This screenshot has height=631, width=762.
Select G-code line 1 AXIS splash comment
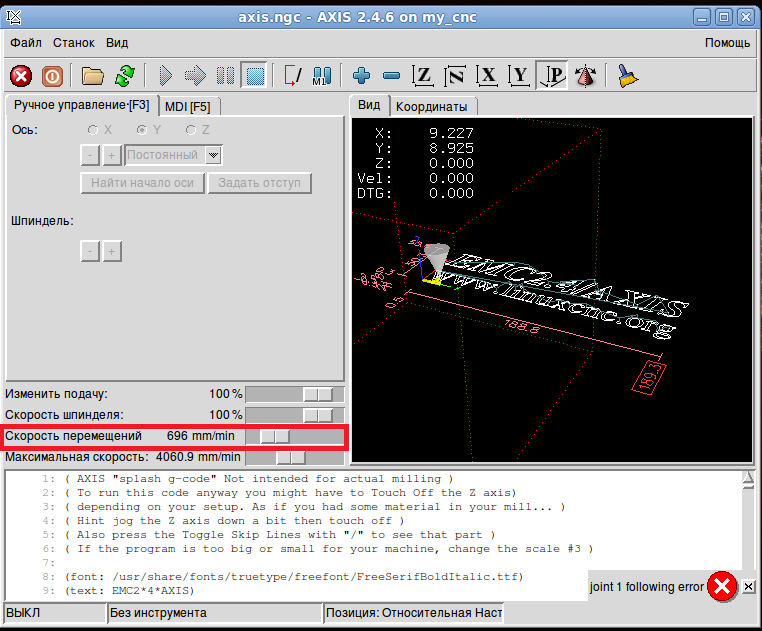coord(259,479)
